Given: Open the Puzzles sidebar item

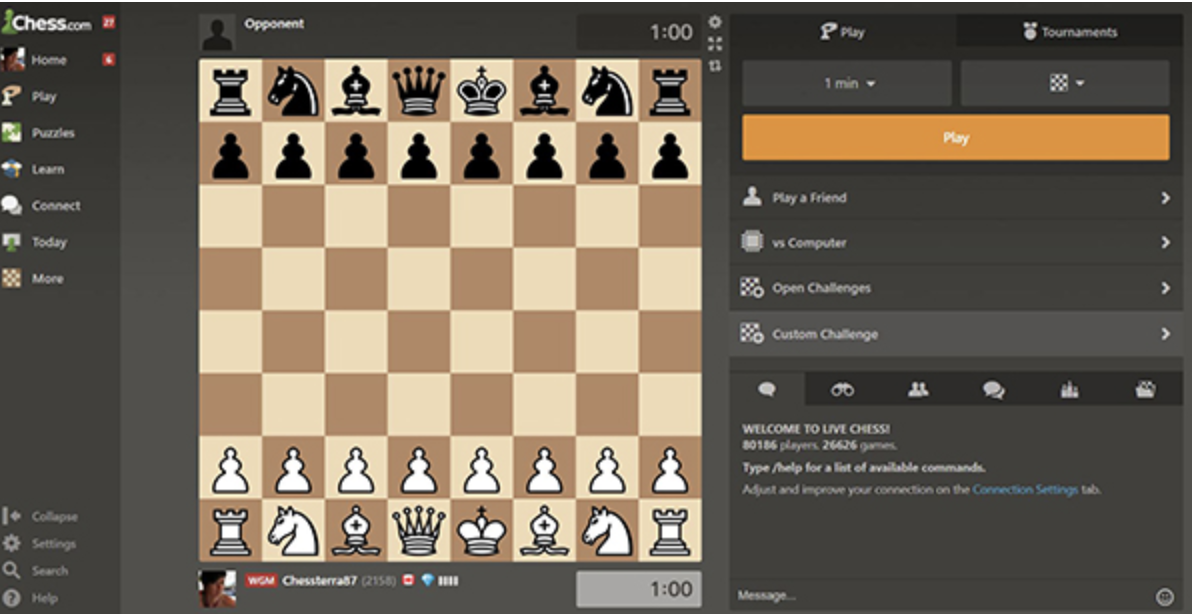Looking at the screenshot, I should tap(52, 133).
